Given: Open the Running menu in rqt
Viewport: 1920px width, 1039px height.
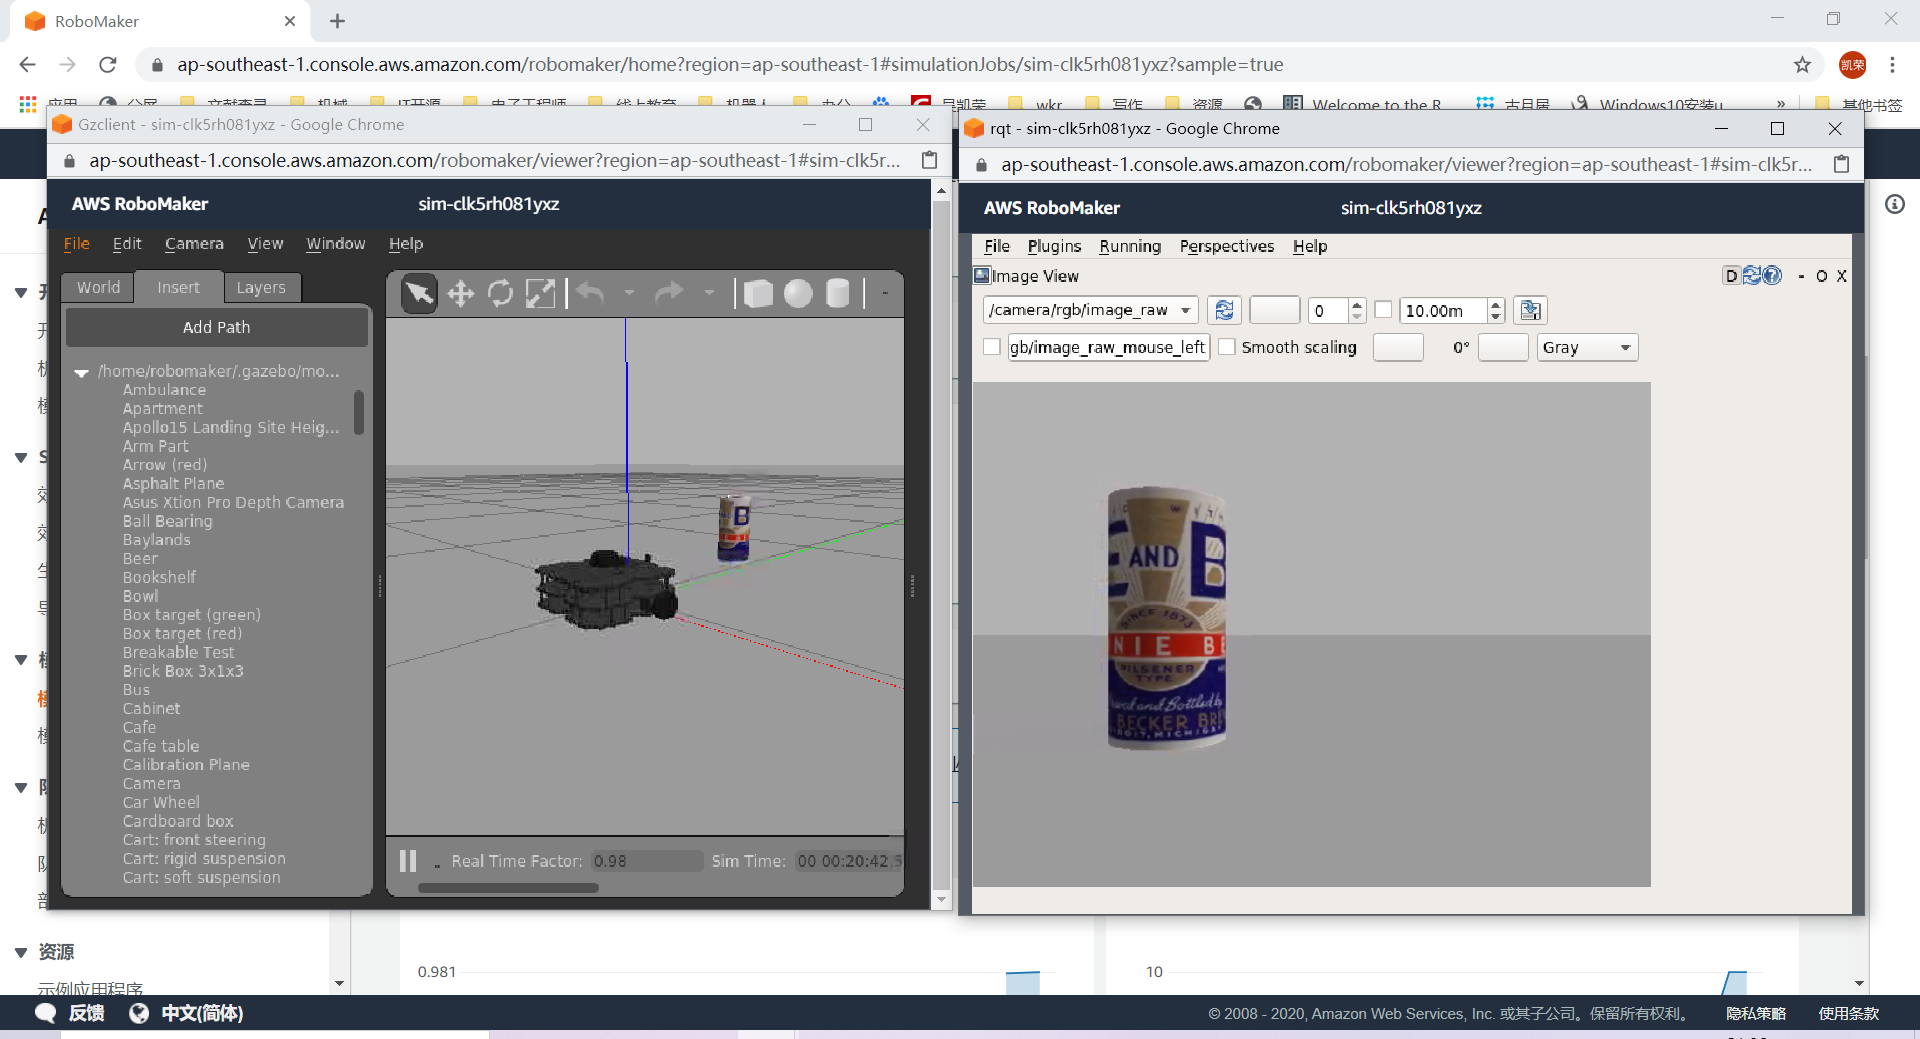Looking at the screenshot, I should 1130,246.
